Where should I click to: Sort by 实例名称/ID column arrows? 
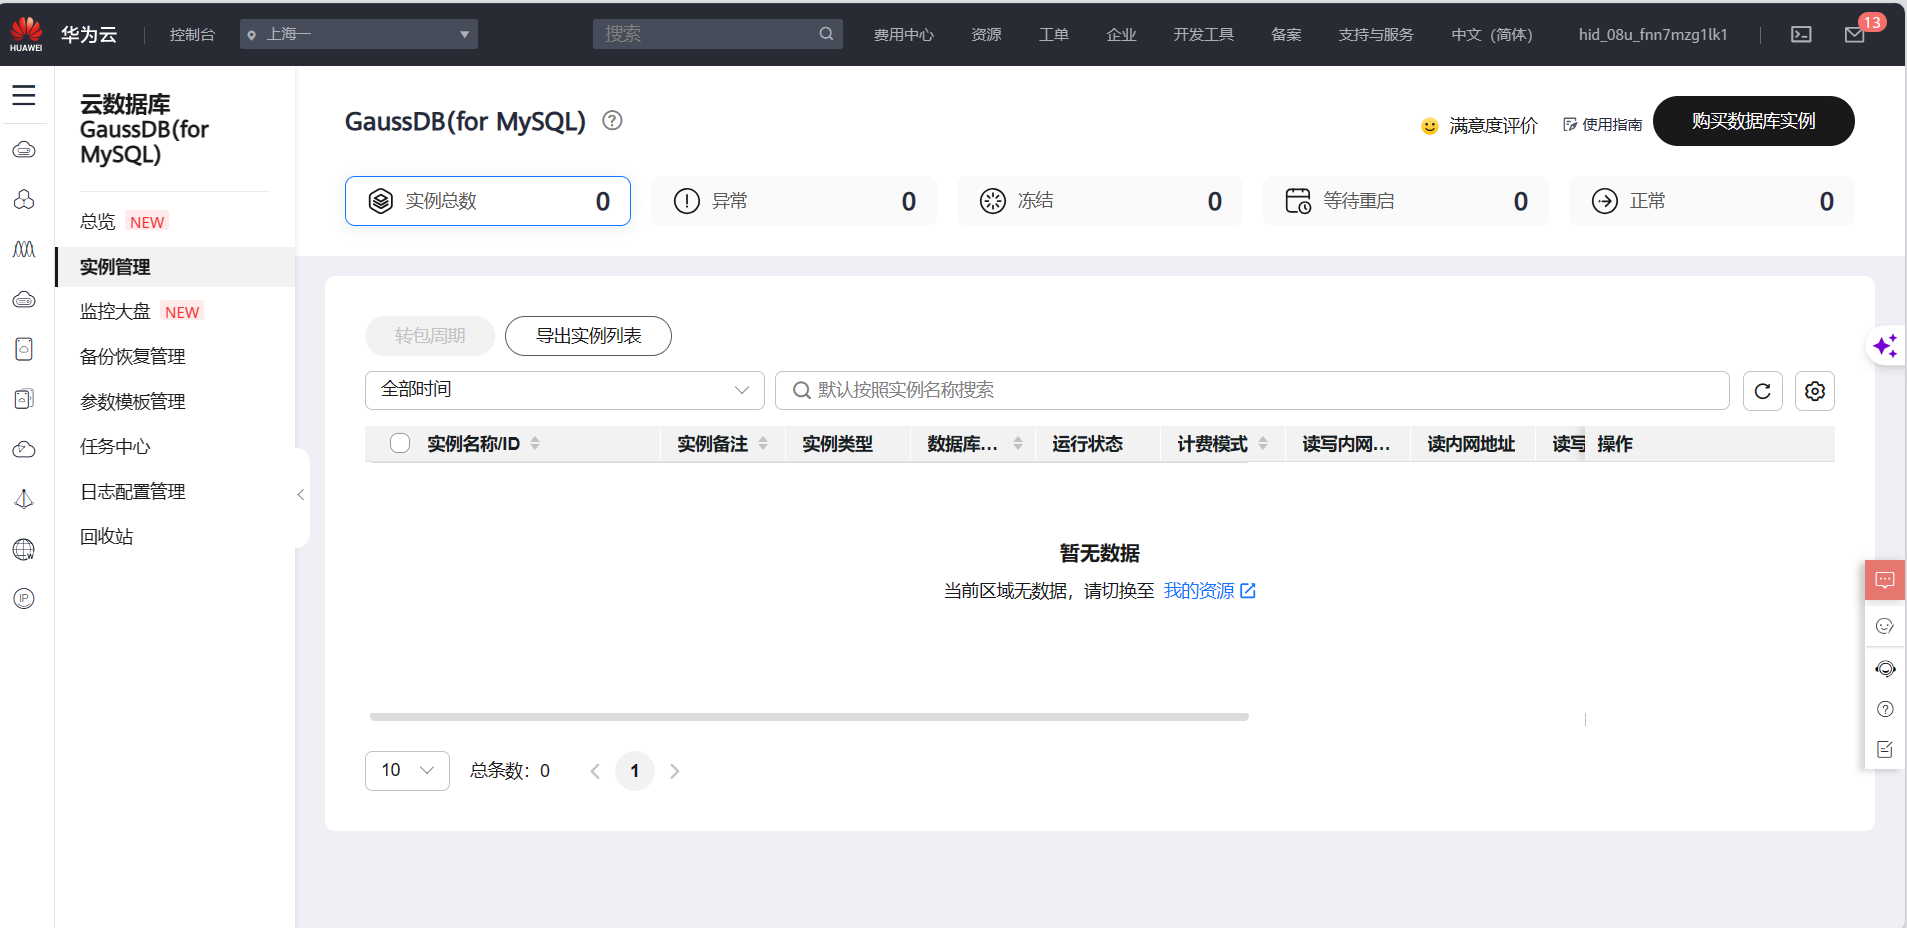click(535, 443)
